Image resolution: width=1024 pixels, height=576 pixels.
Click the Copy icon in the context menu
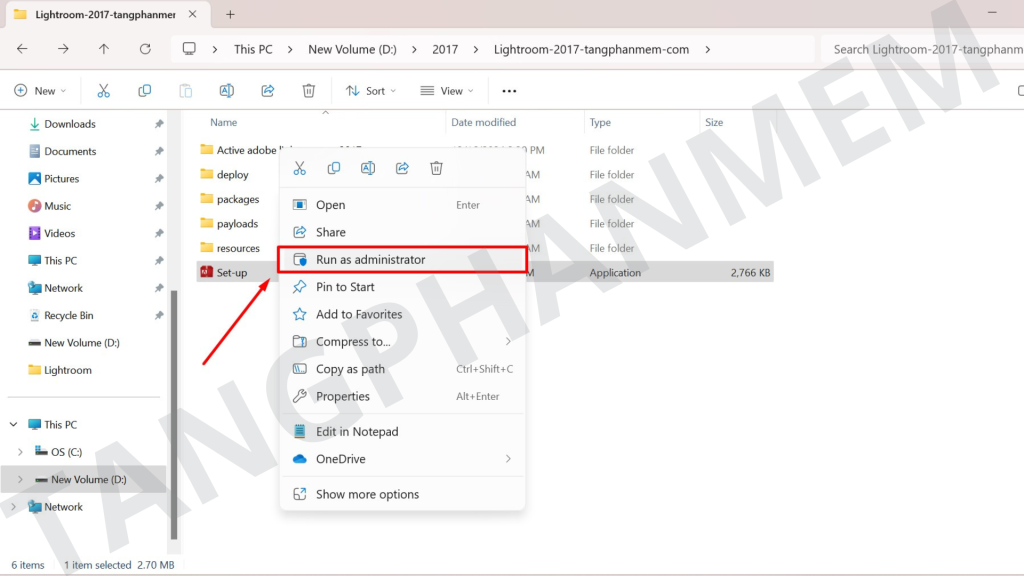tap(334, 168)
